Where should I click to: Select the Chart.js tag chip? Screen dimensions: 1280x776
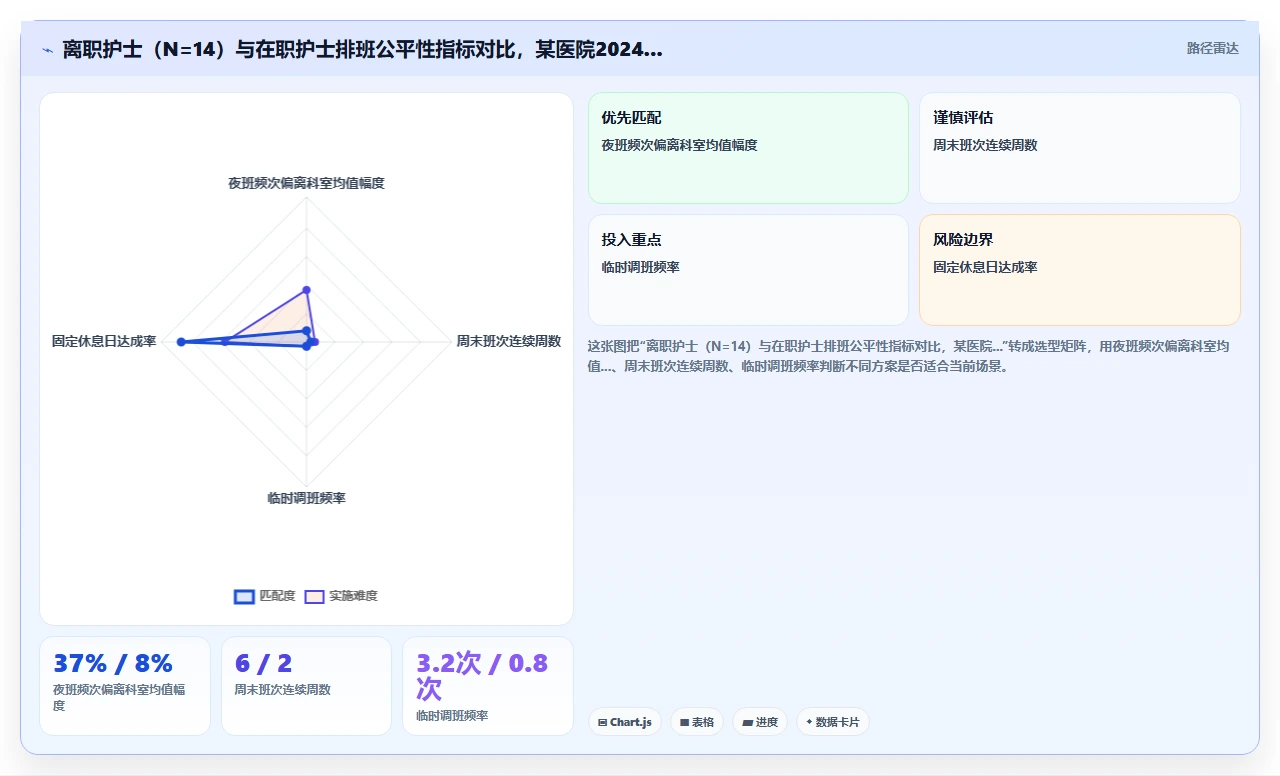coord(625,722)
